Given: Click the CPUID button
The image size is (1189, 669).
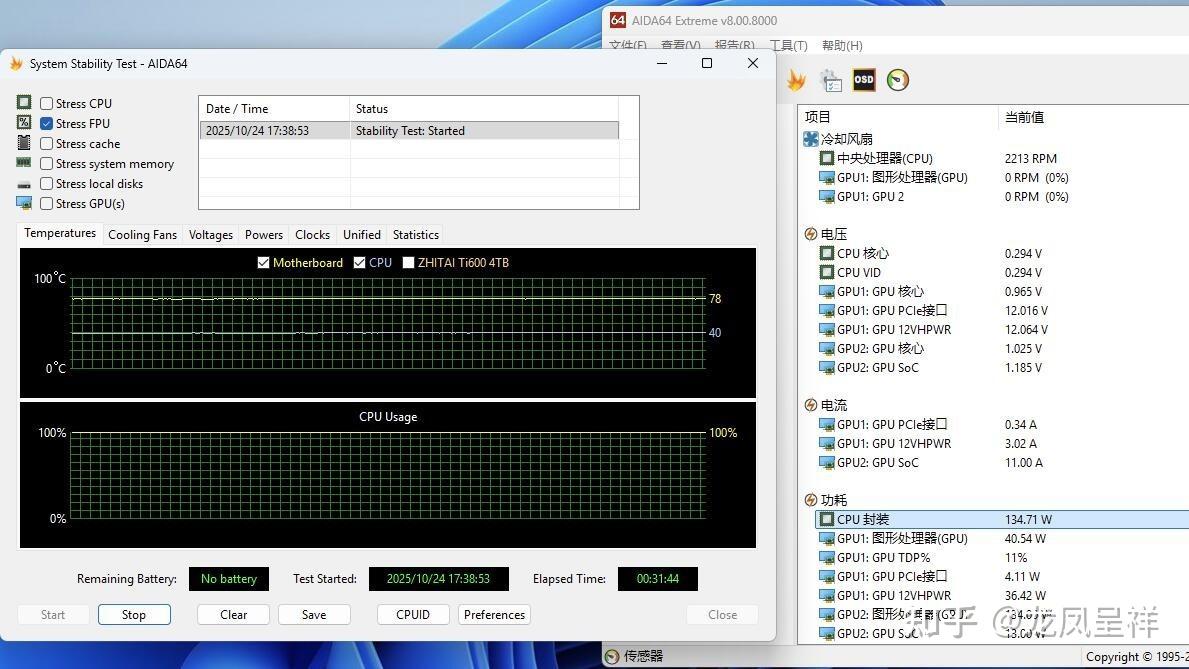Looking at the screenshot, I should pos(413,614).
